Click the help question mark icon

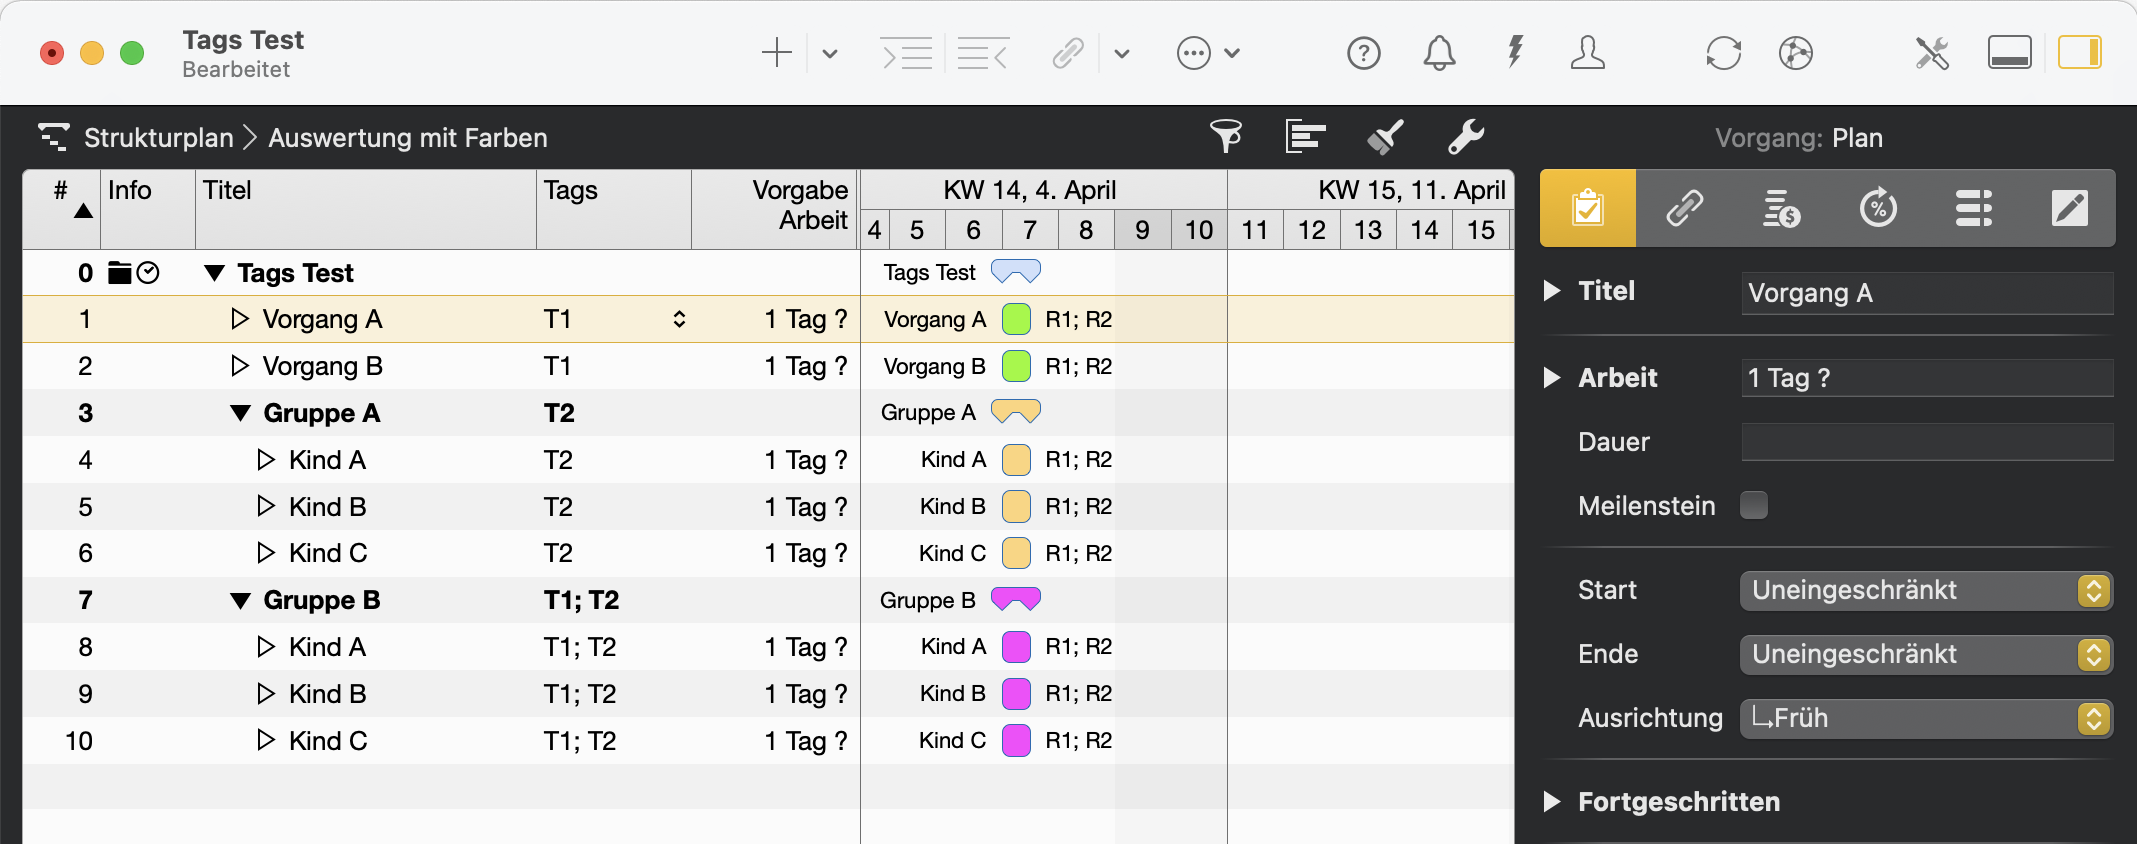coord(1363,53)
